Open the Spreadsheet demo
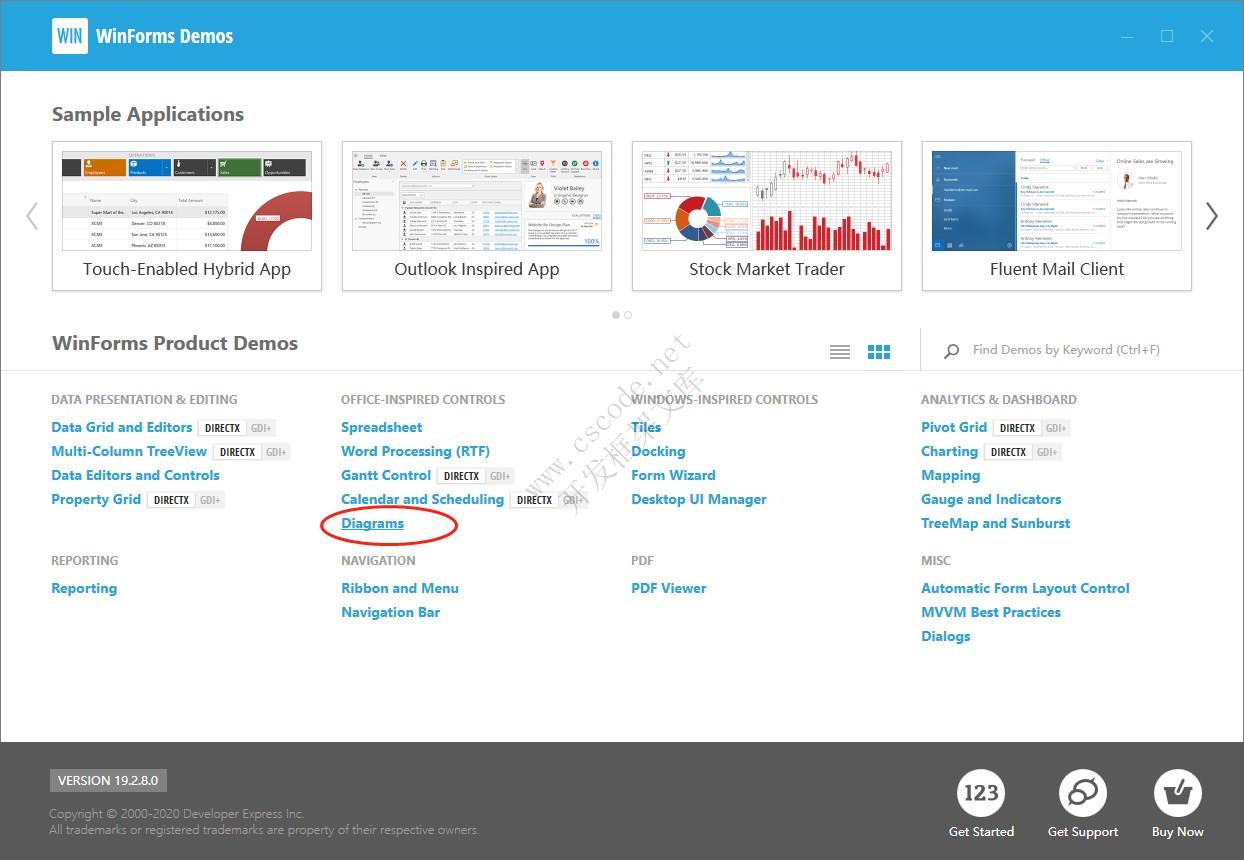The height and width of the screenshot is (860, 1244). (381, 427)
